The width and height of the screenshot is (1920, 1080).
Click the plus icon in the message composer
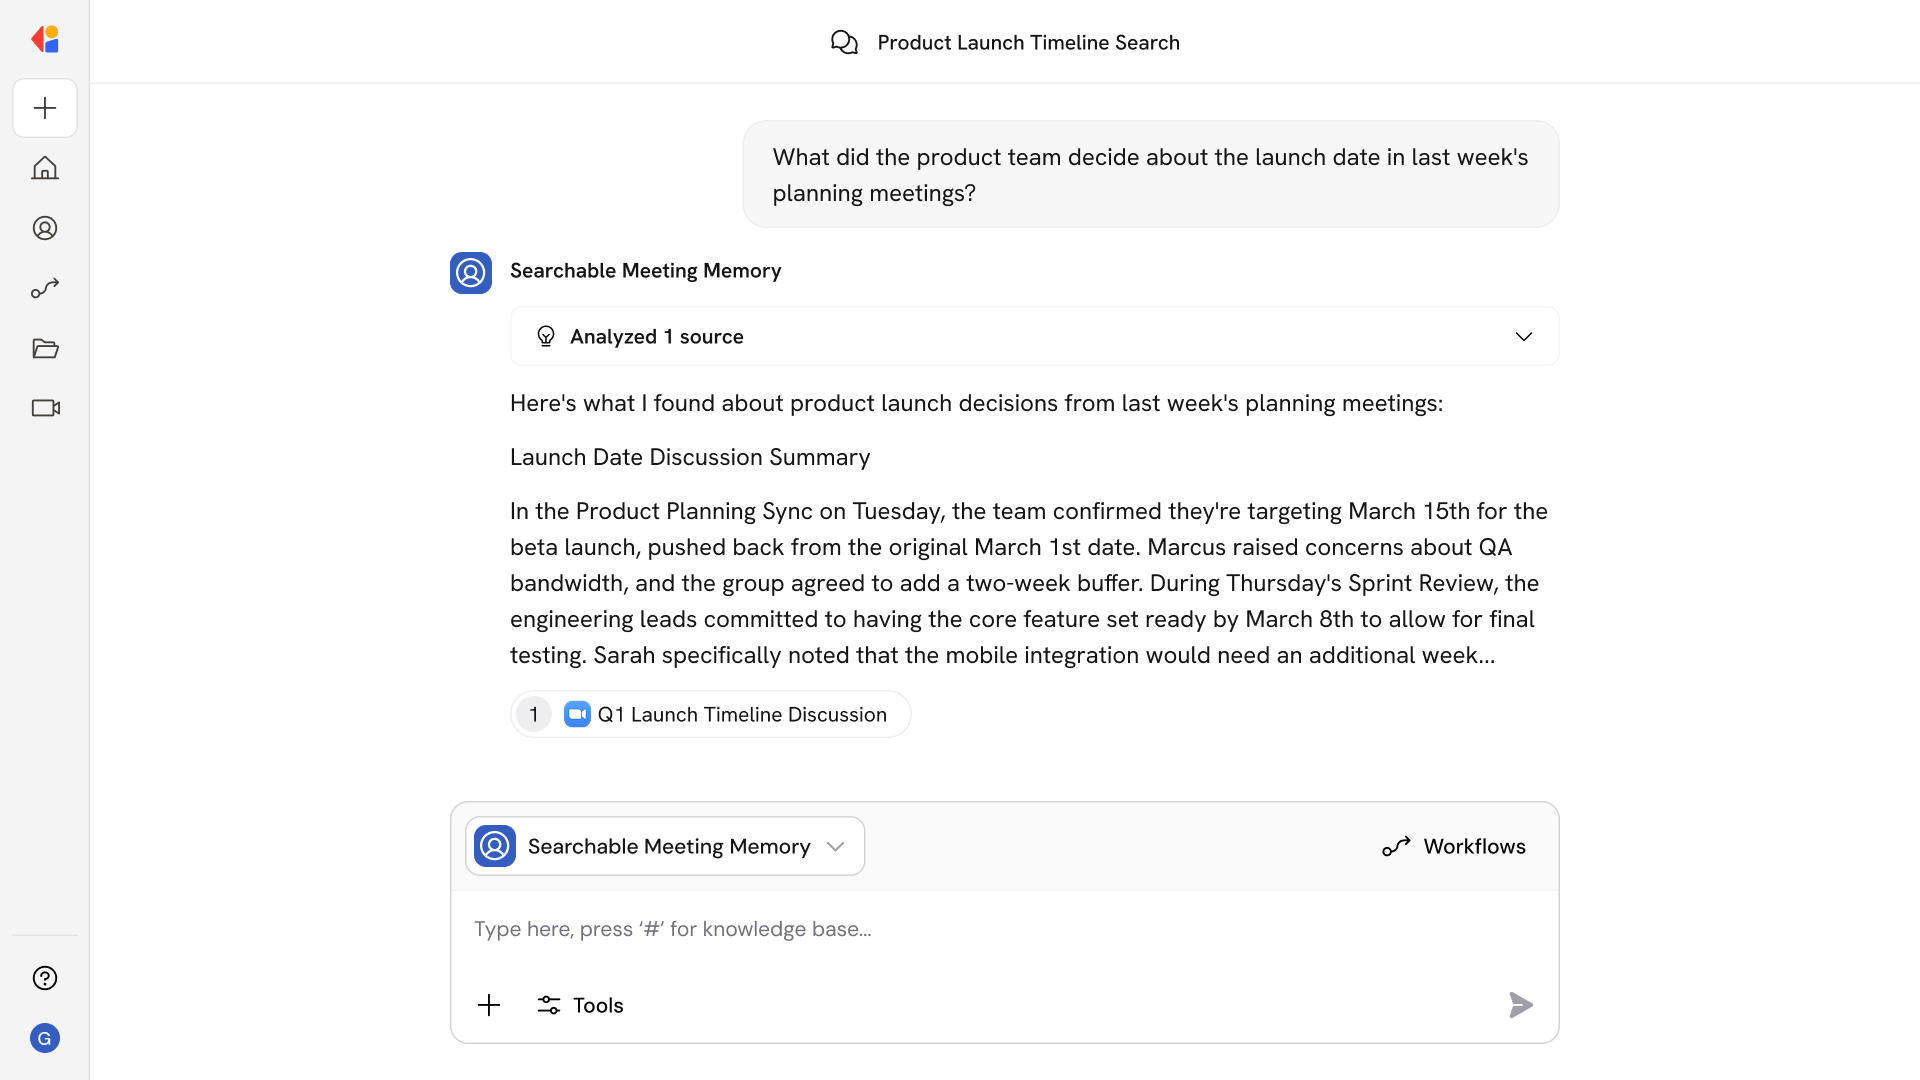pyautogui.click(x=489, y=1005)
